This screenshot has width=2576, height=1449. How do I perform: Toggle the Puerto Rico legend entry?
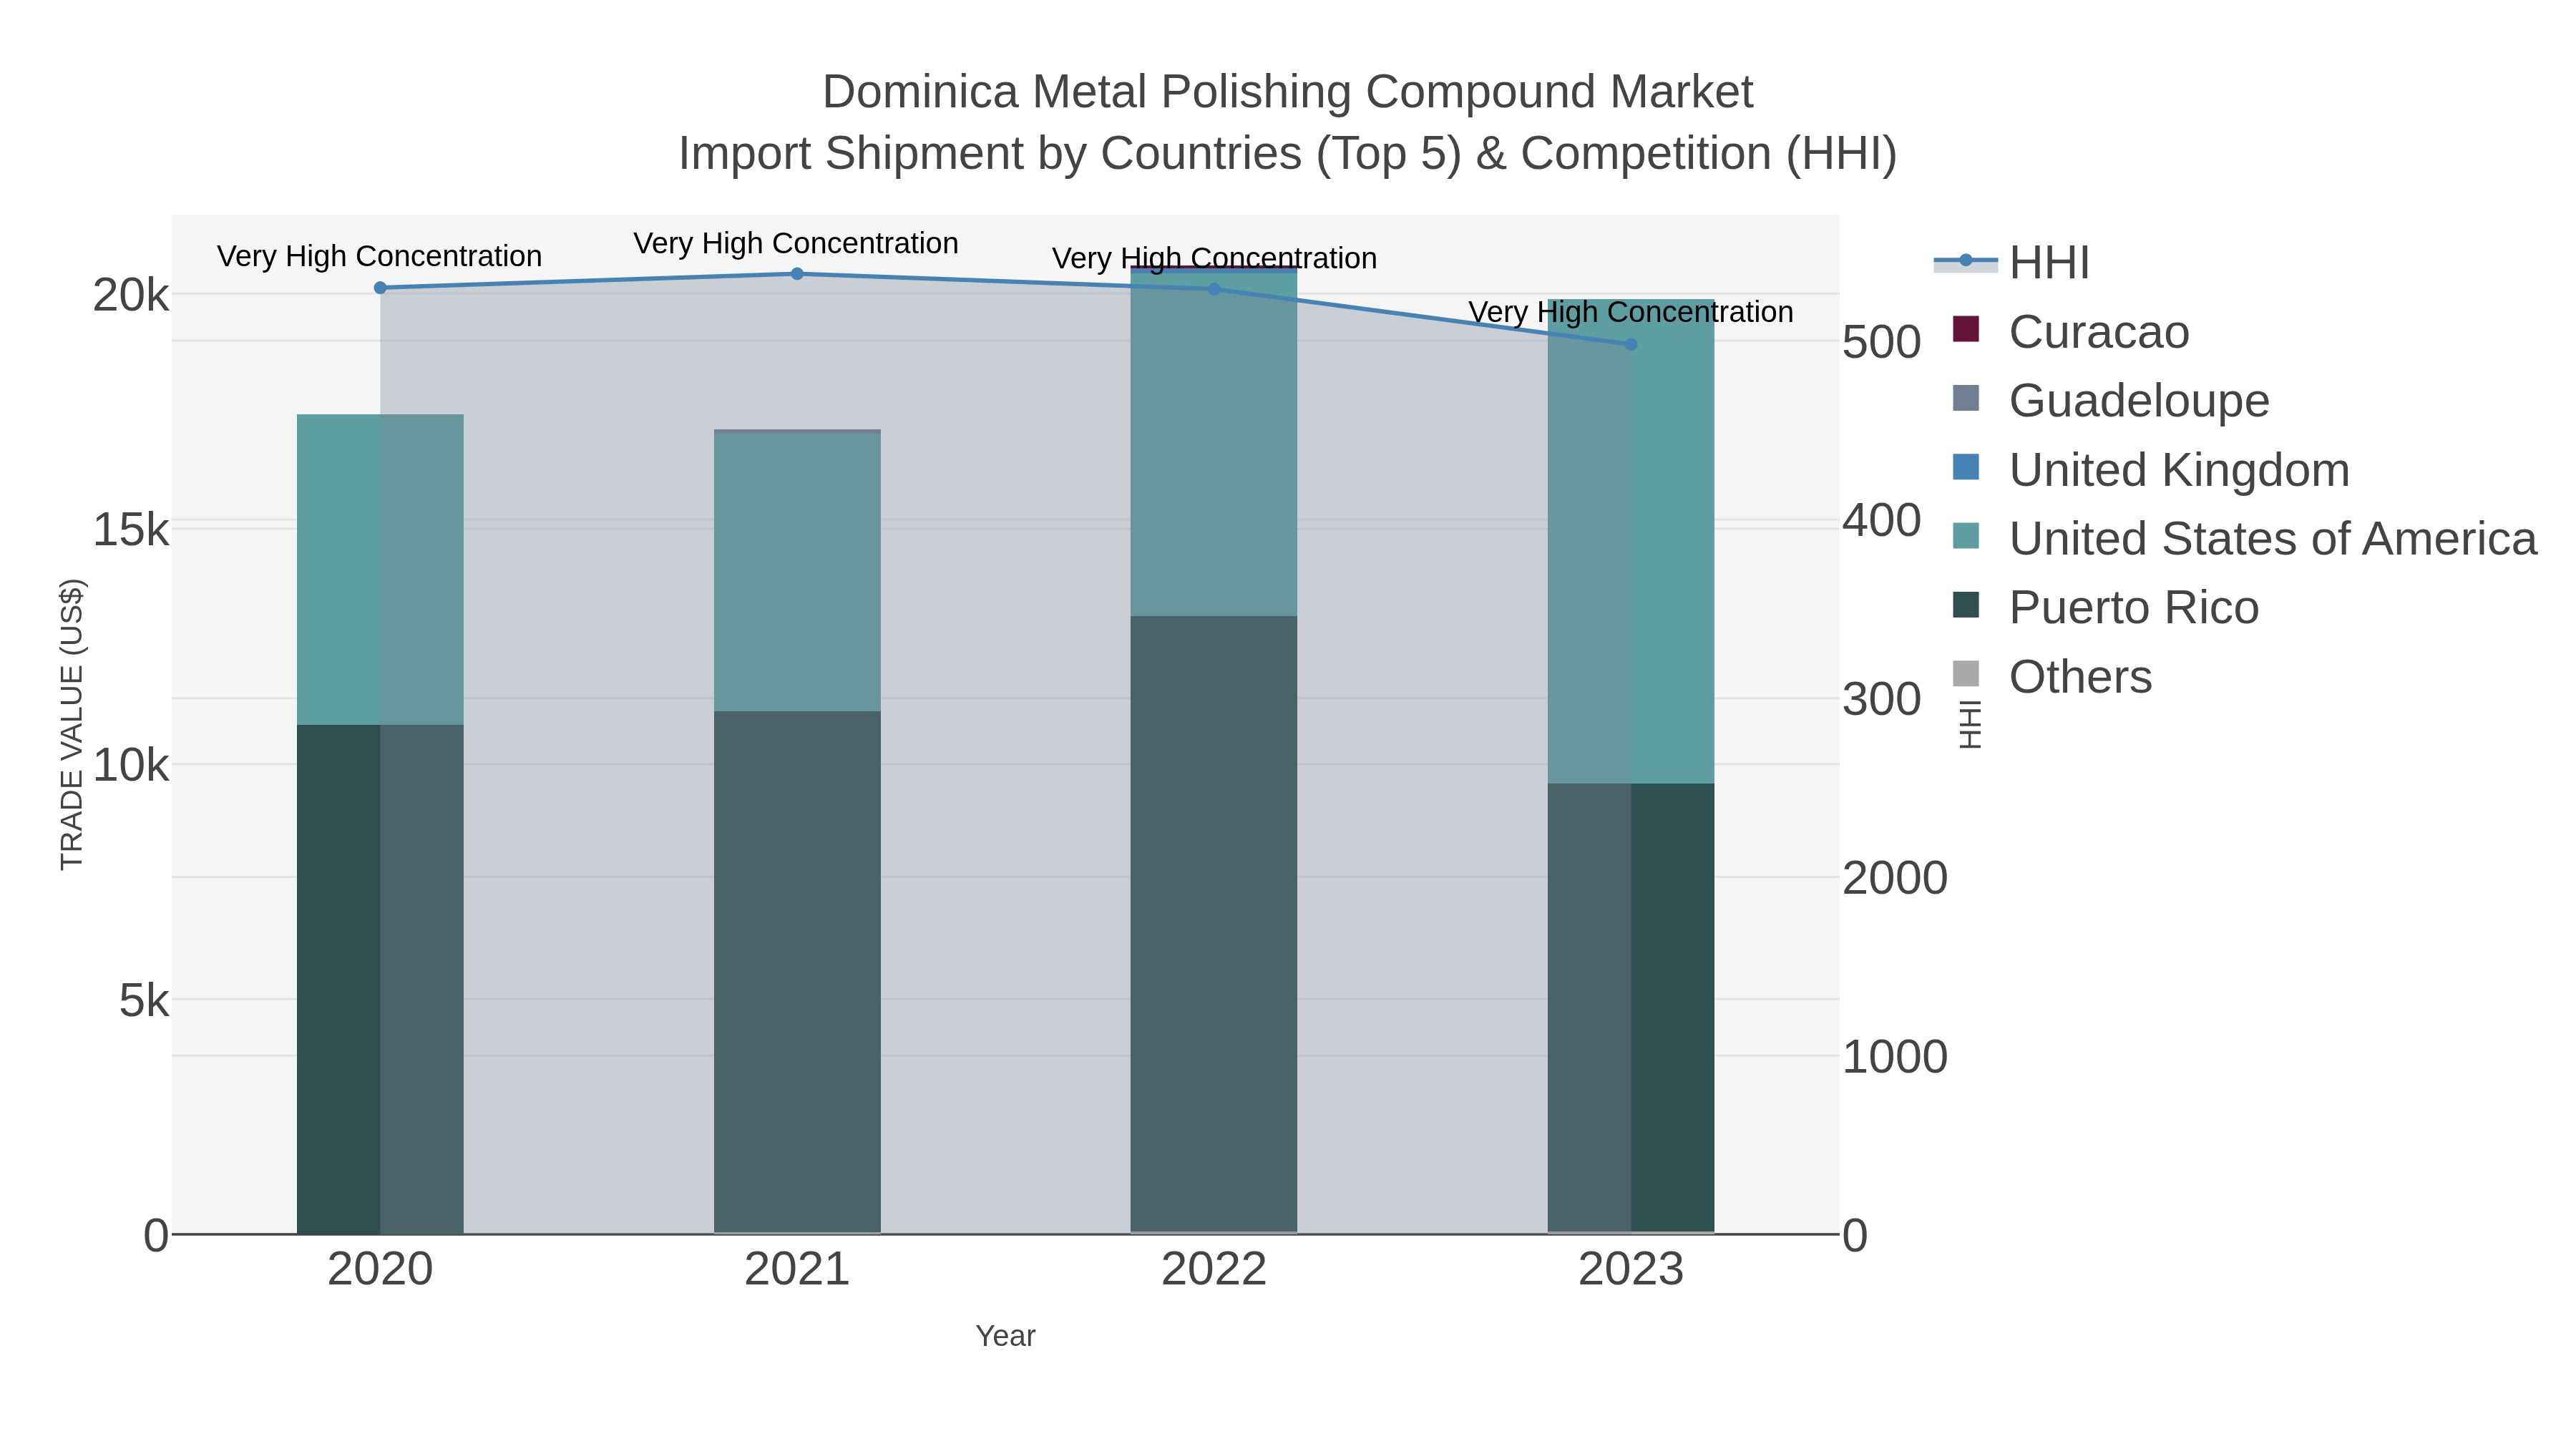(x=2105, y=608)
